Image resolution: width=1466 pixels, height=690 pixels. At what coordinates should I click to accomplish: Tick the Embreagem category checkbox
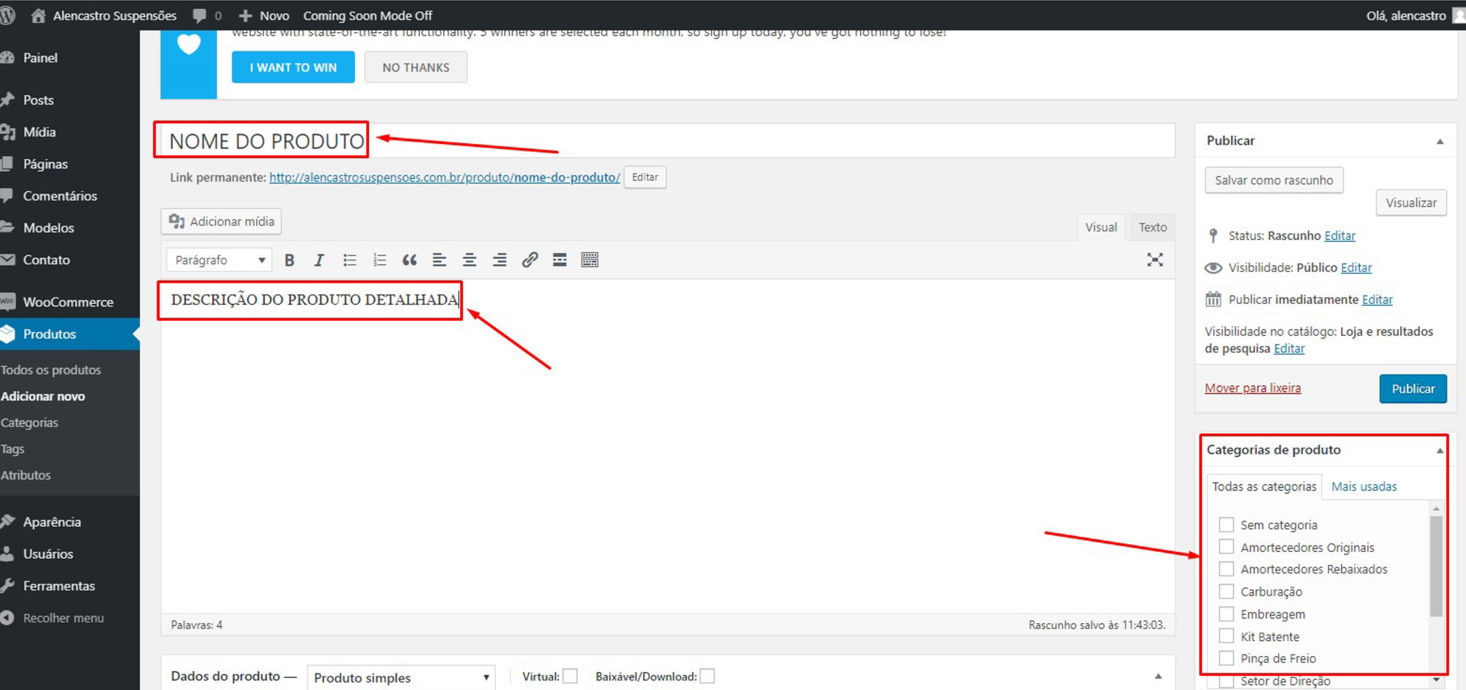point(1226,614)
